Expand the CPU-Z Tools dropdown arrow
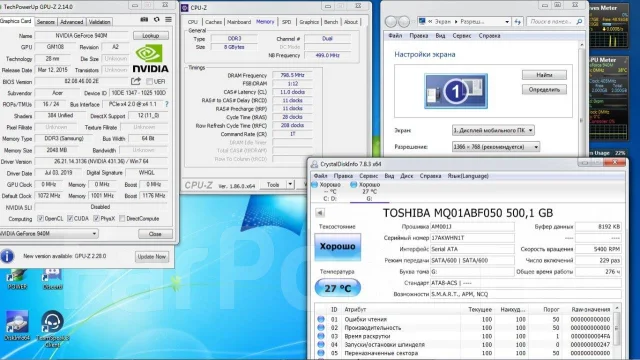The image size is (640, 360). [290, 184]
